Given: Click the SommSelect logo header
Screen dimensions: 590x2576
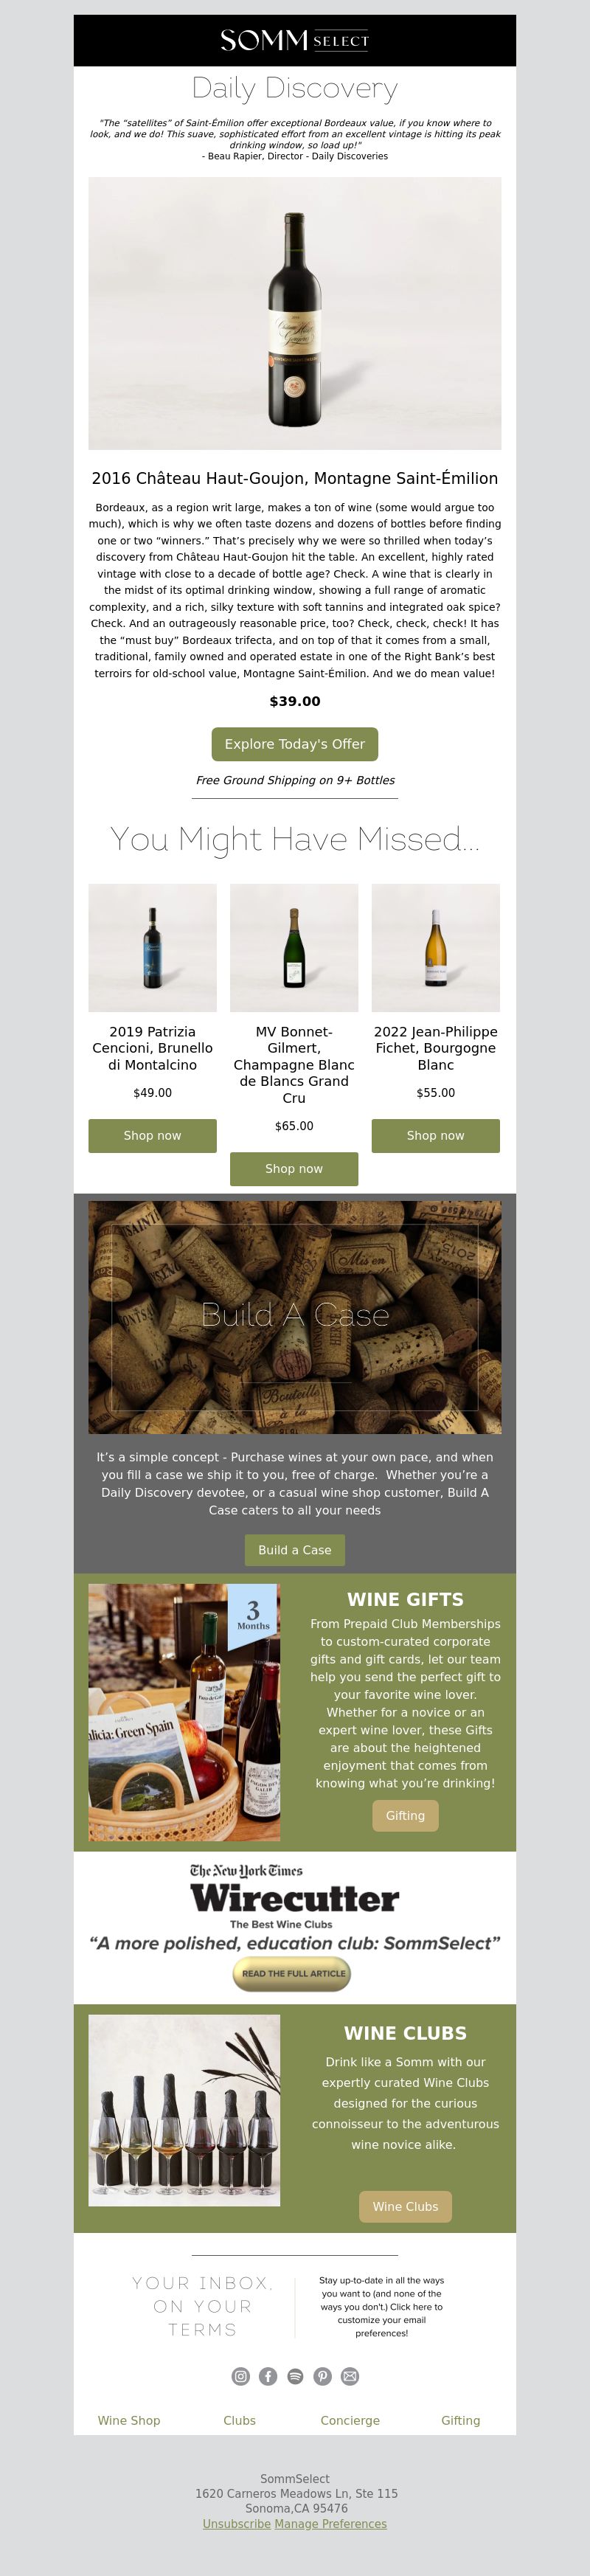Looking at the screenshot, I should point(295,41).
